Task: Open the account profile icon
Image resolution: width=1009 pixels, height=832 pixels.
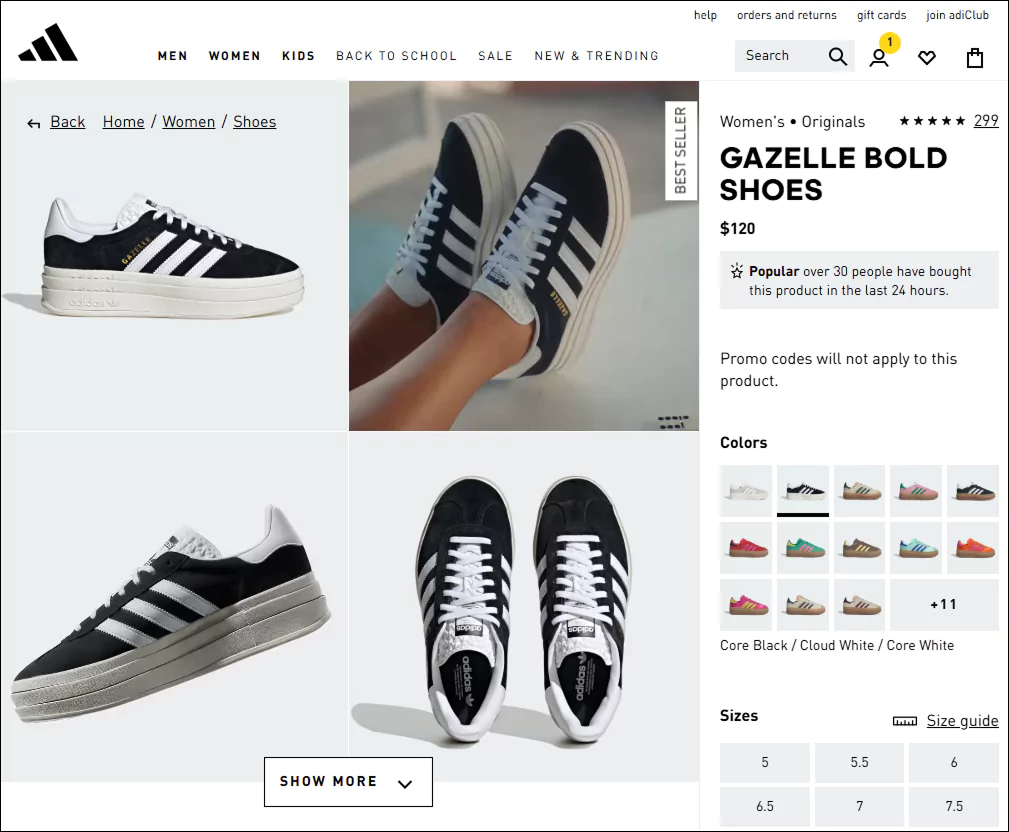Action: tap(879, 58)
